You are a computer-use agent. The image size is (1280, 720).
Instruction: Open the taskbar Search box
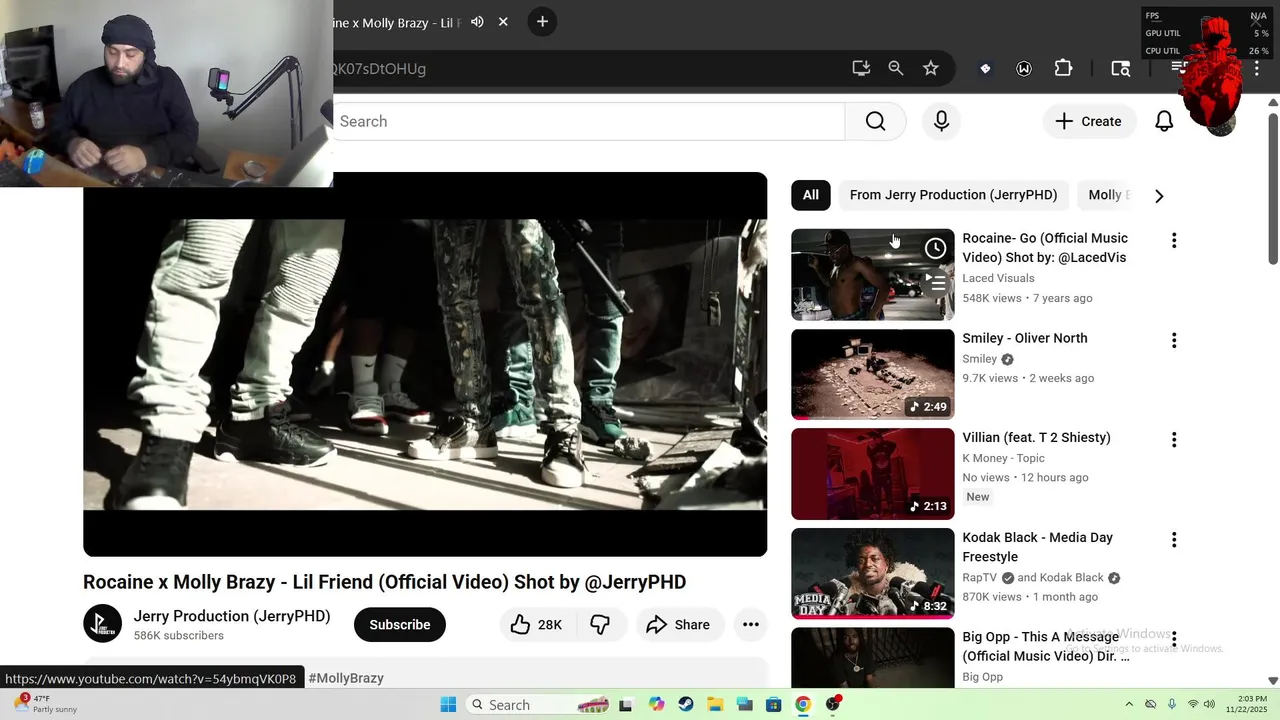(x=540, y=704)
